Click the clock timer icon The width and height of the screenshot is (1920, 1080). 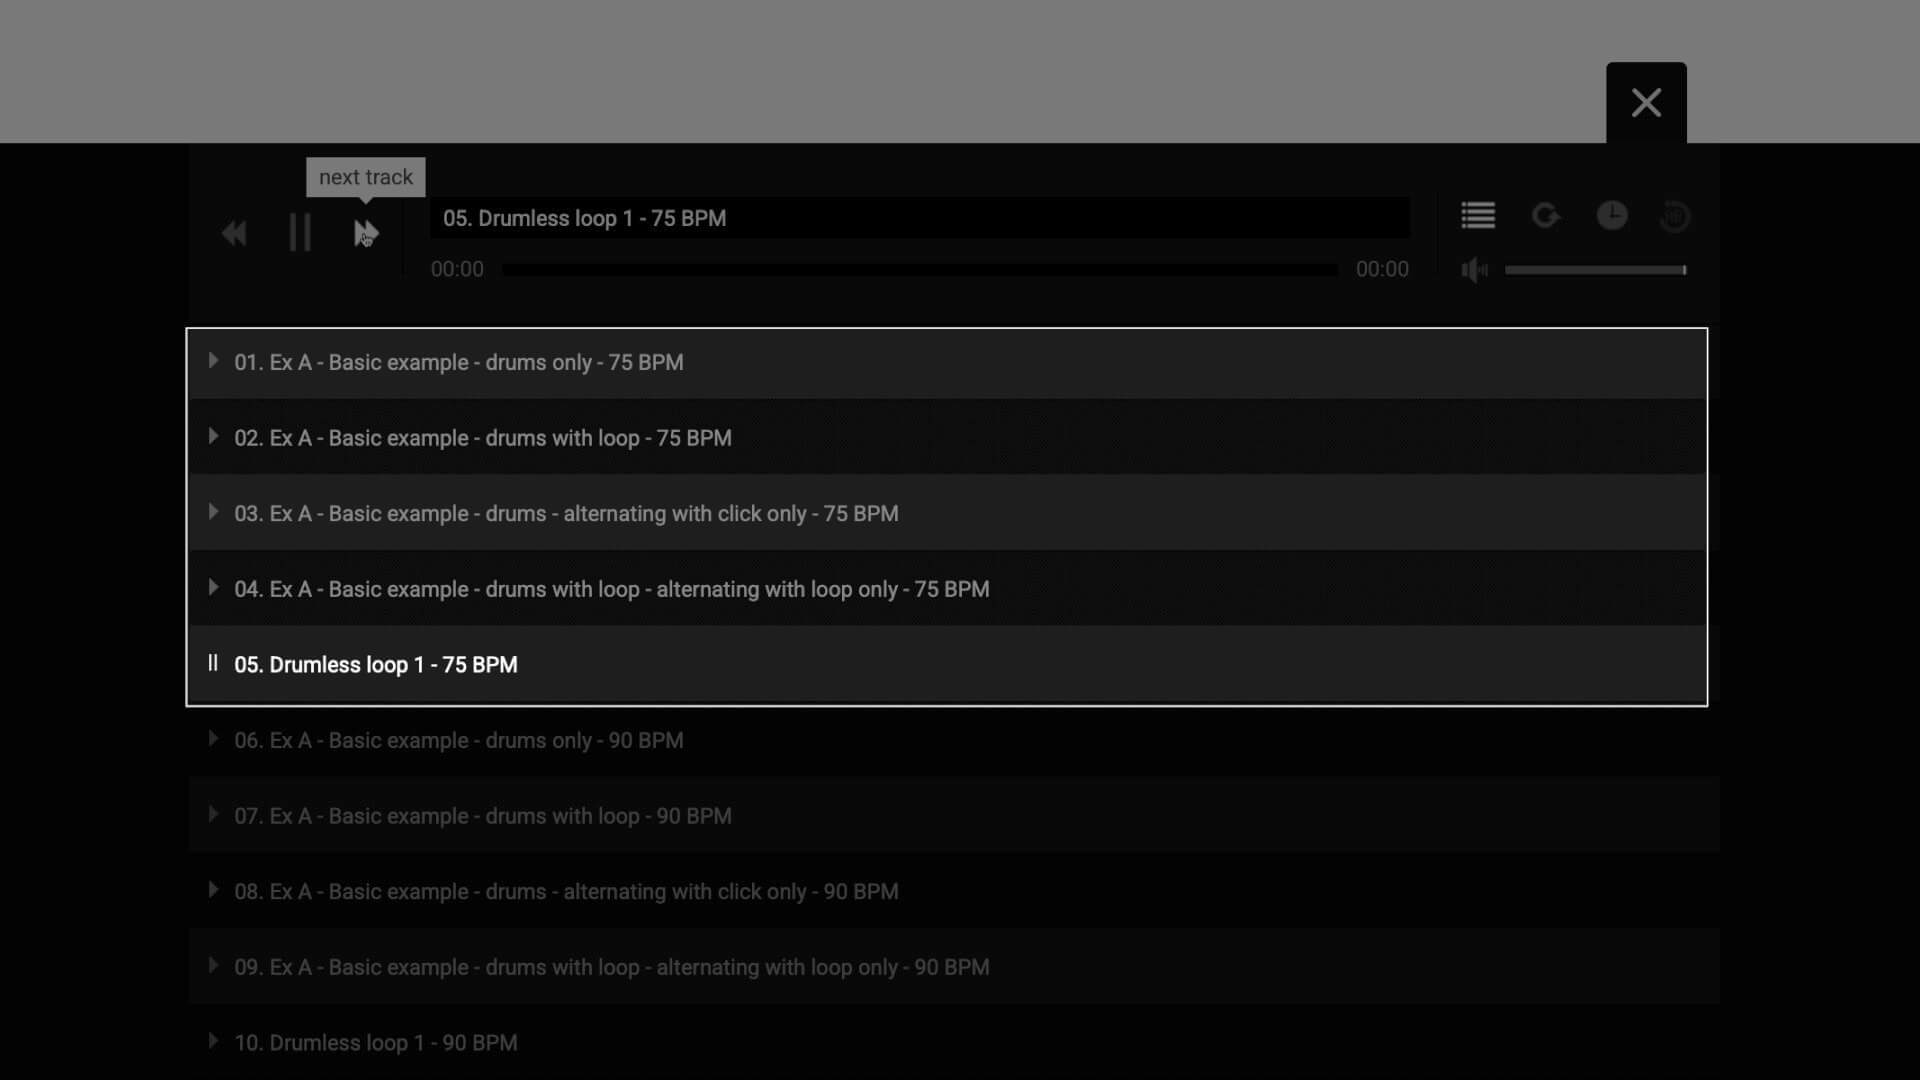[x=1611, y=215]
